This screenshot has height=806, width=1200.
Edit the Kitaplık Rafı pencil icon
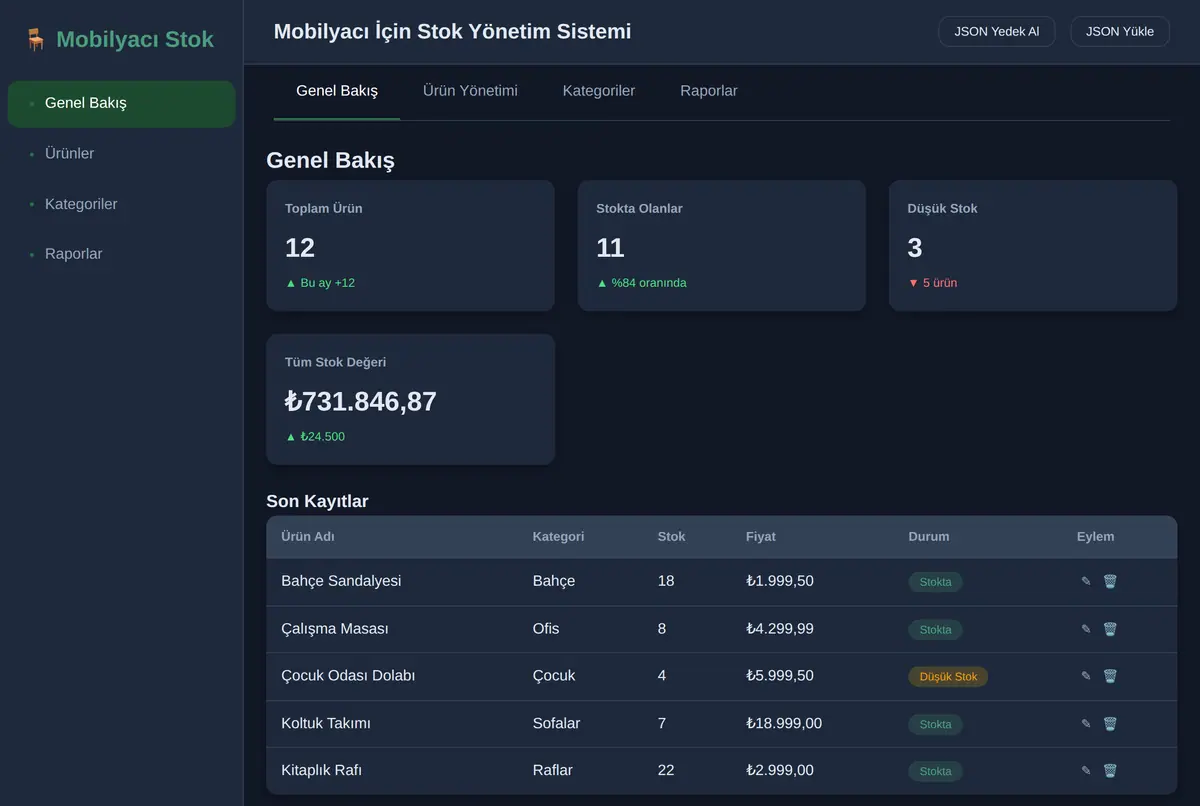click(1086, 771)
